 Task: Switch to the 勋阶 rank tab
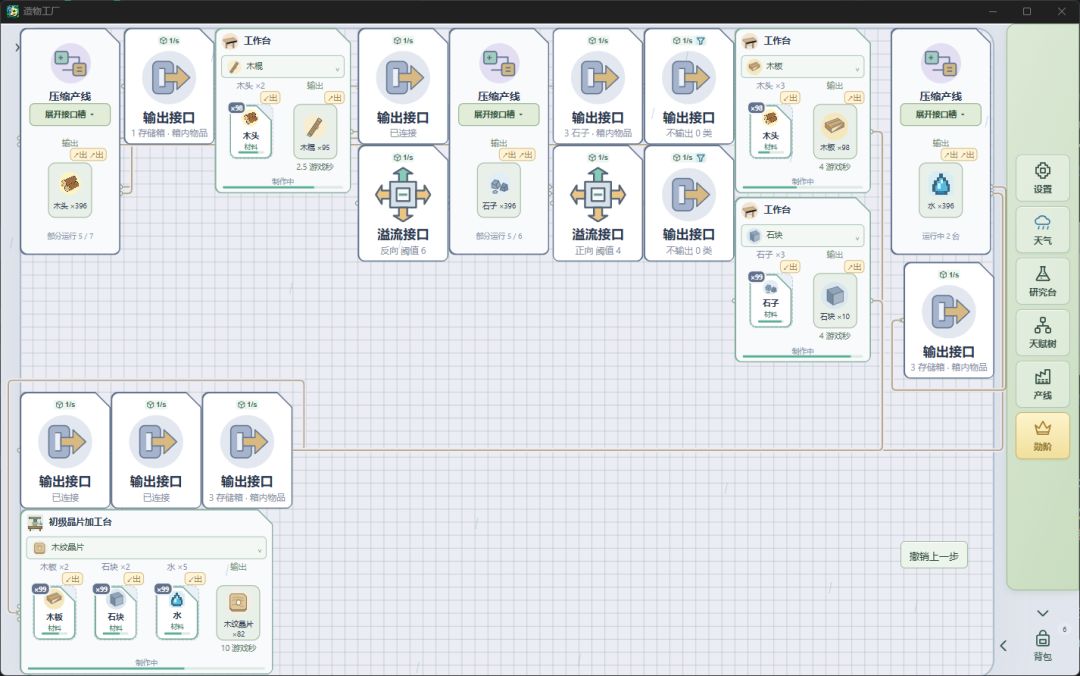[1042, 436]
